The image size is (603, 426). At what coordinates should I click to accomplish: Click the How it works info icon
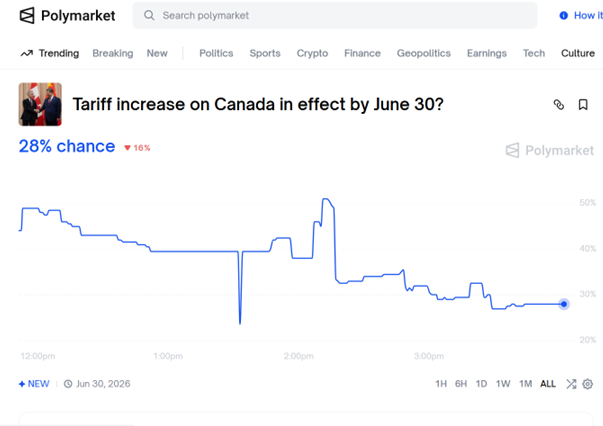564,16
